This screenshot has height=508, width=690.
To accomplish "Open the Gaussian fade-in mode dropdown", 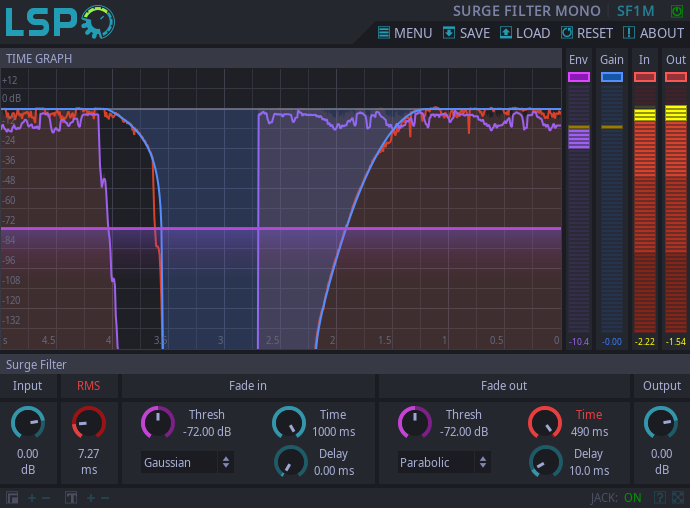I will (x=187, y=462).
